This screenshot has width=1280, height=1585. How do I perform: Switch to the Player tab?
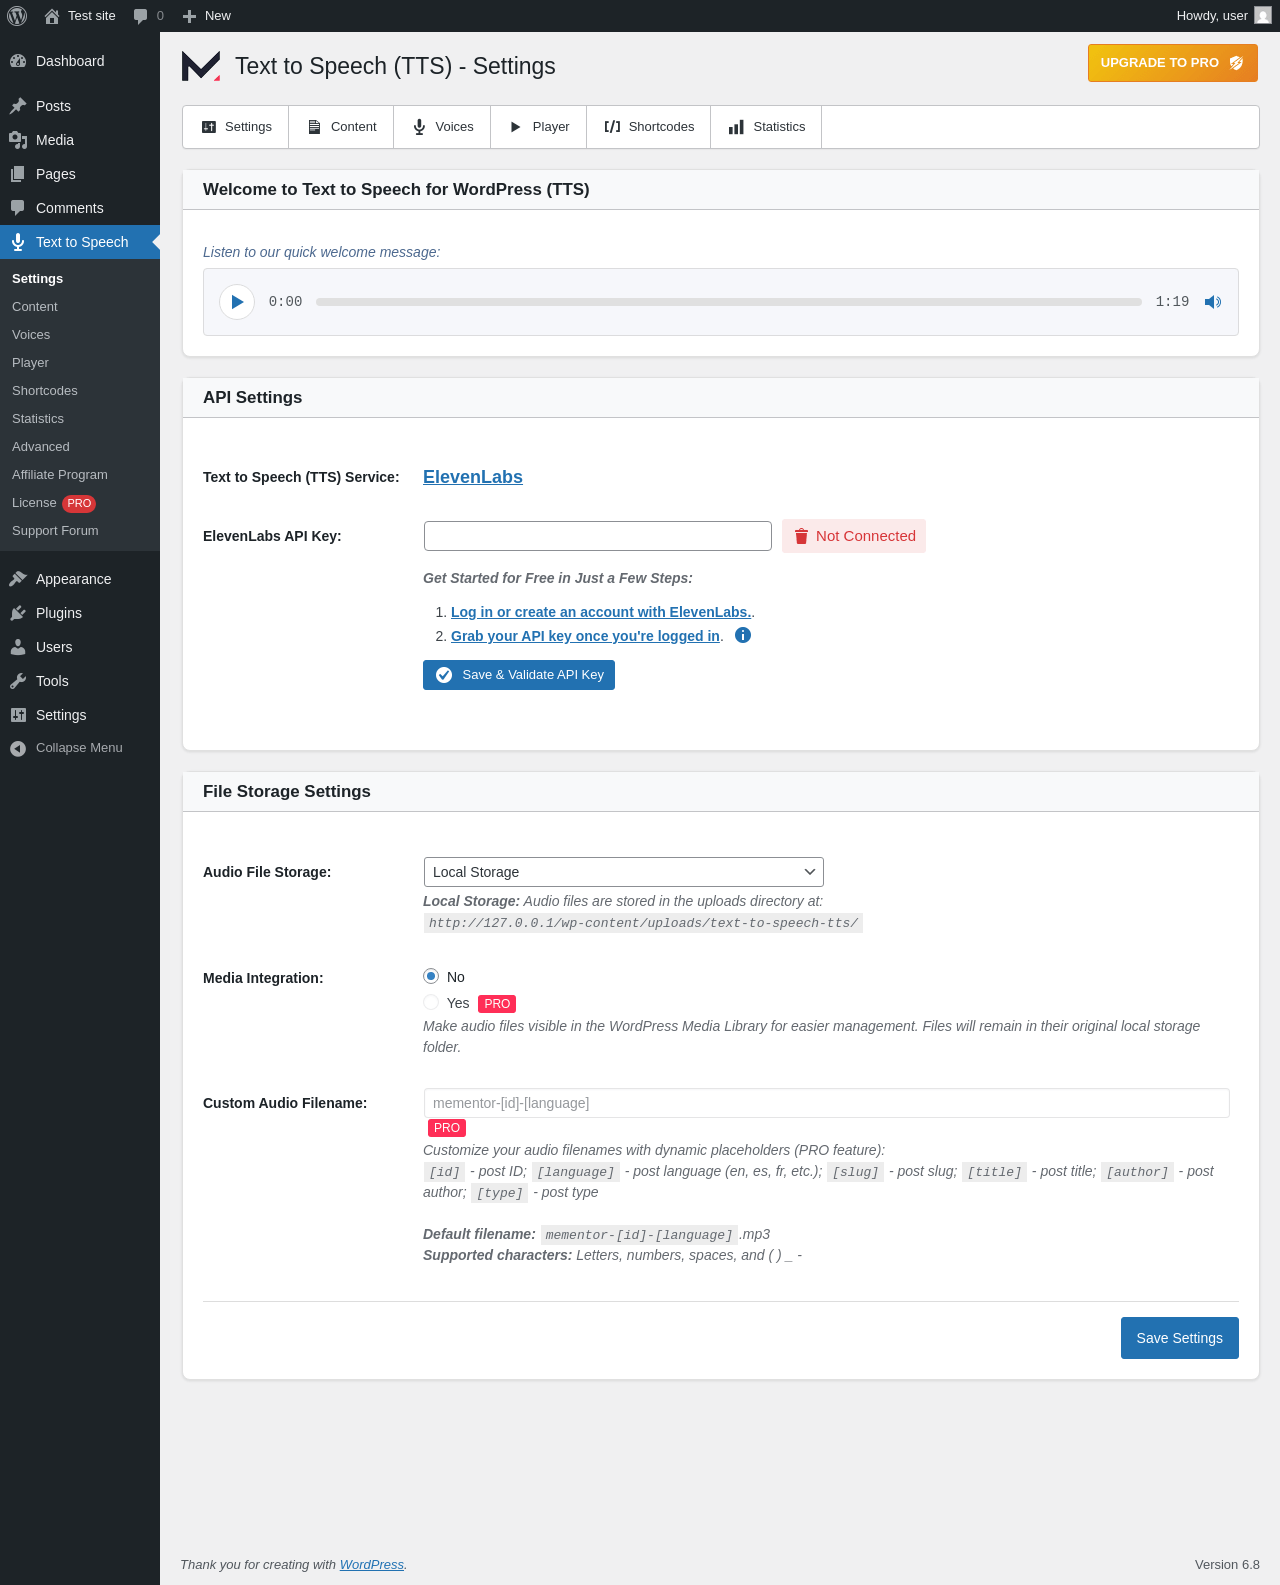[x=539, y=127]
